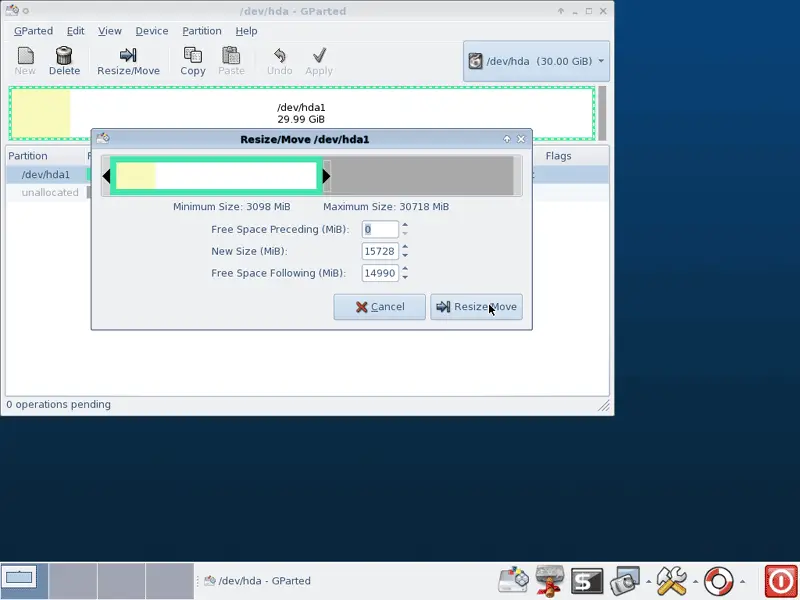Image resolution: width=800 pixels, height=600 pixels.
Task: Switch to the /dev/hda - GParted taskbar entry
Action: 258,581
